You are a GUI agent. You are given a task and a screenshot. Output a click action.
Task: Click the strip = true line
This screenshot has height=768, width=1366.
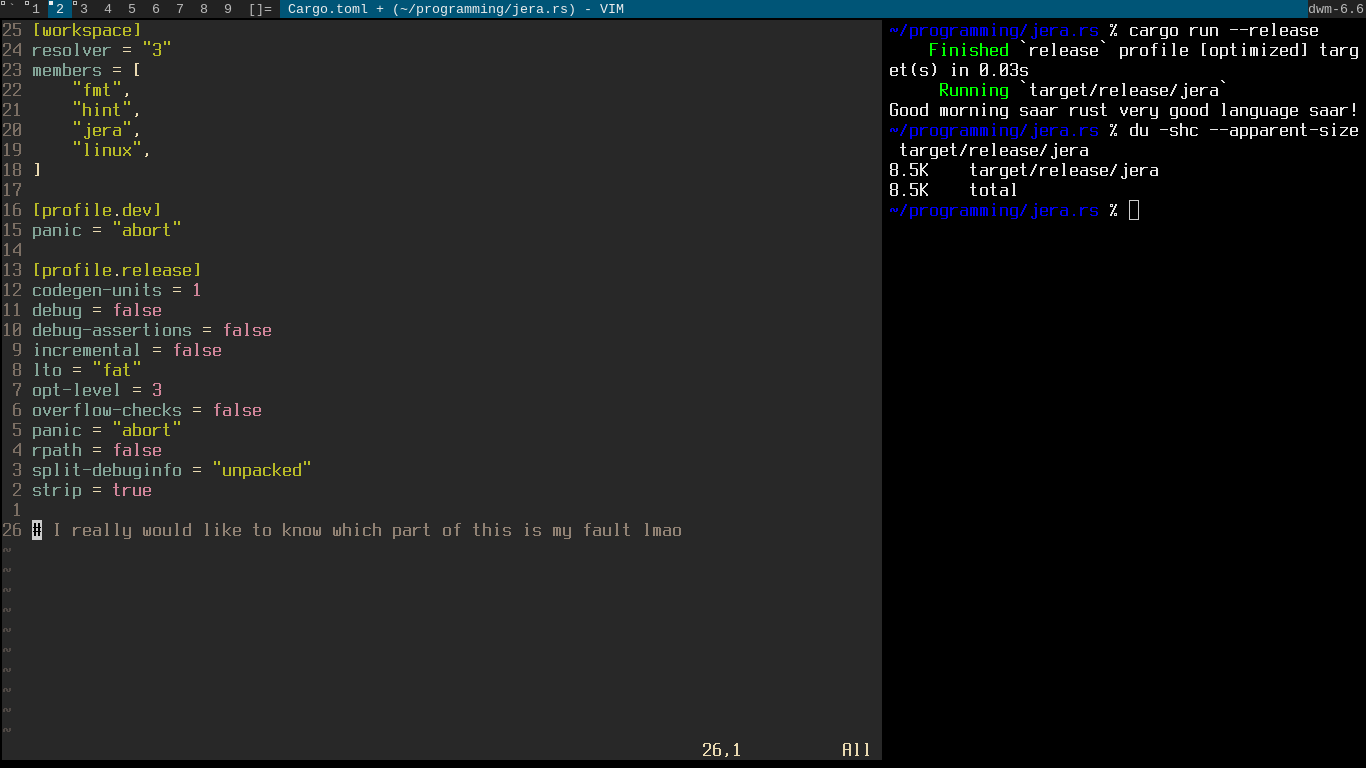(x=92, y=490)
